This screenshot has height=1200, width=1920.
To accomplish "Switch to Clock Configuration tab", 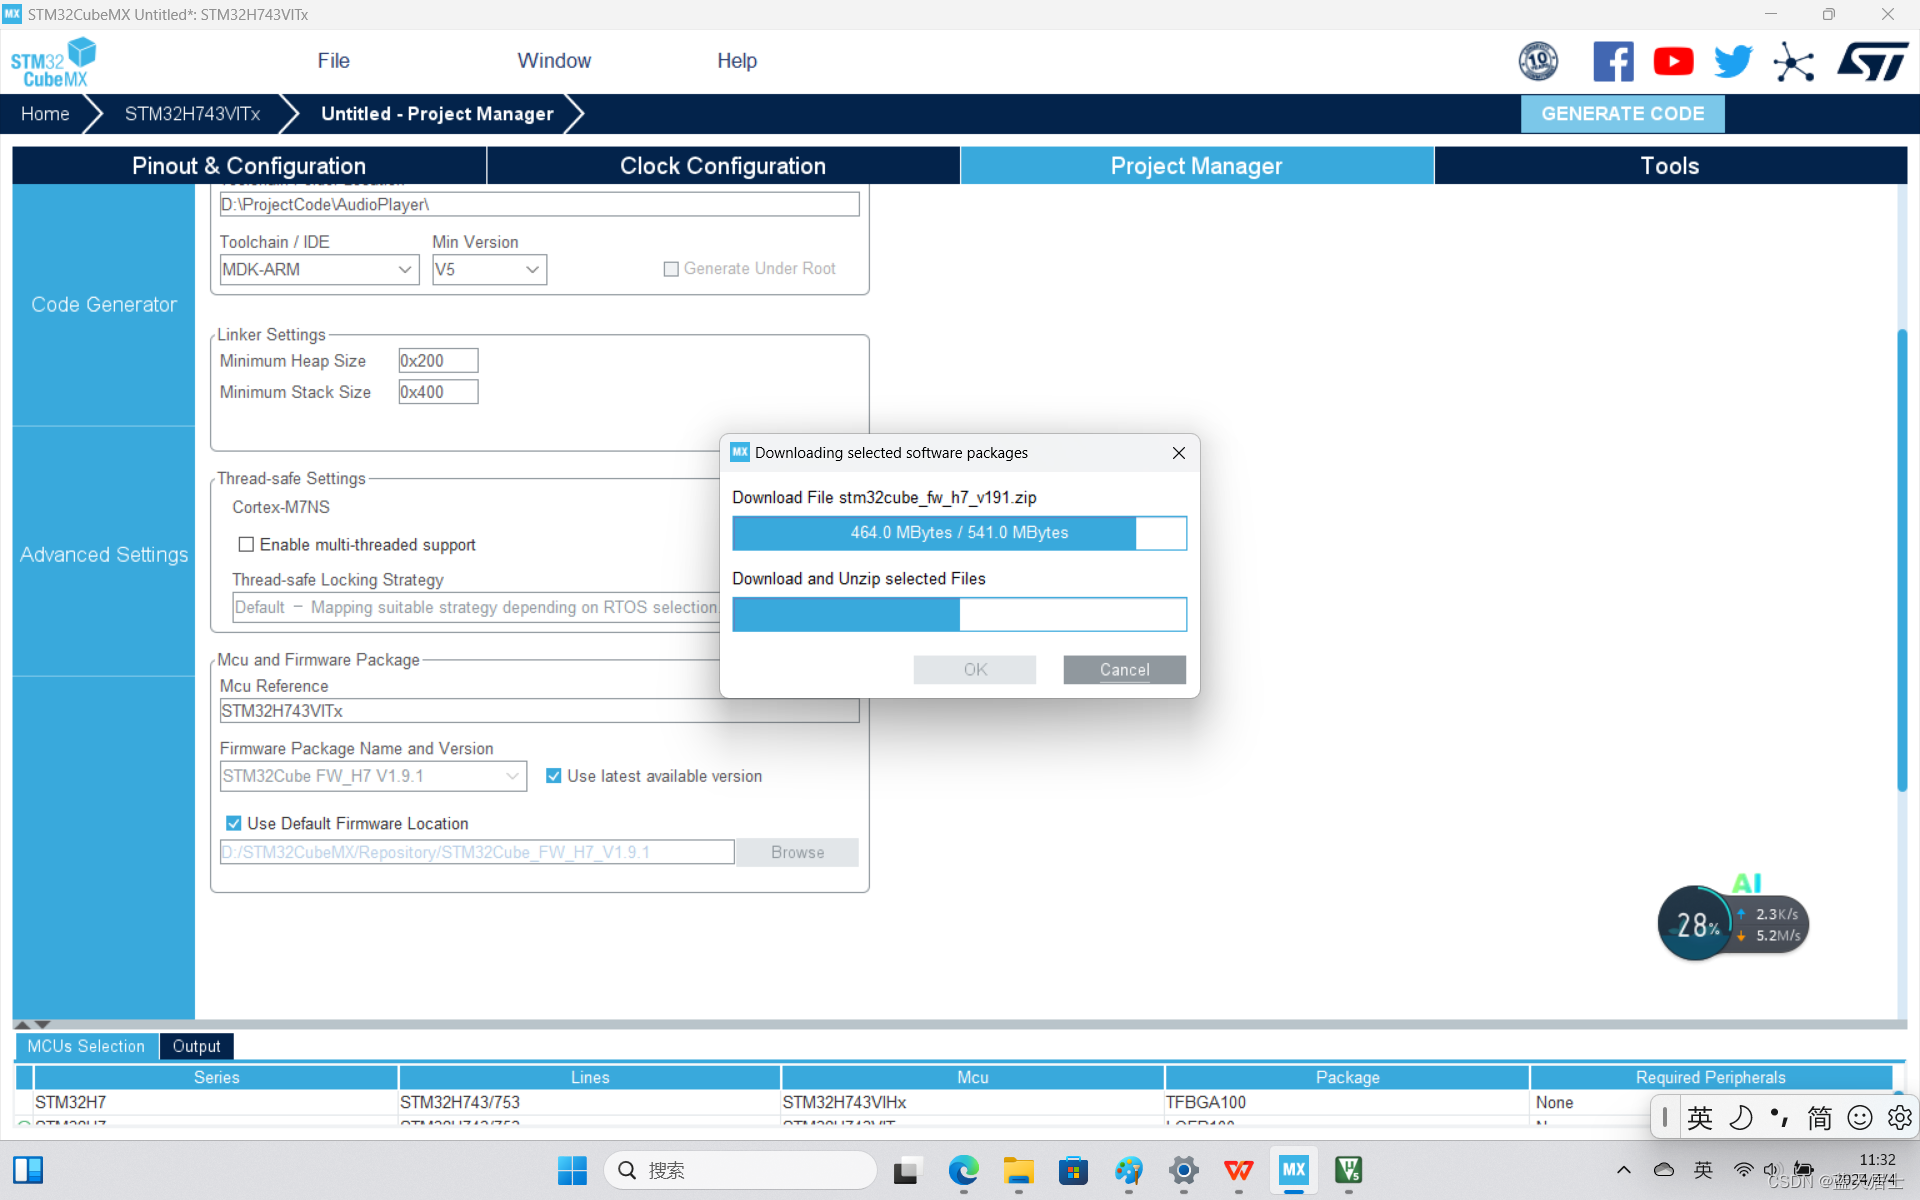I will coord(722,166).
